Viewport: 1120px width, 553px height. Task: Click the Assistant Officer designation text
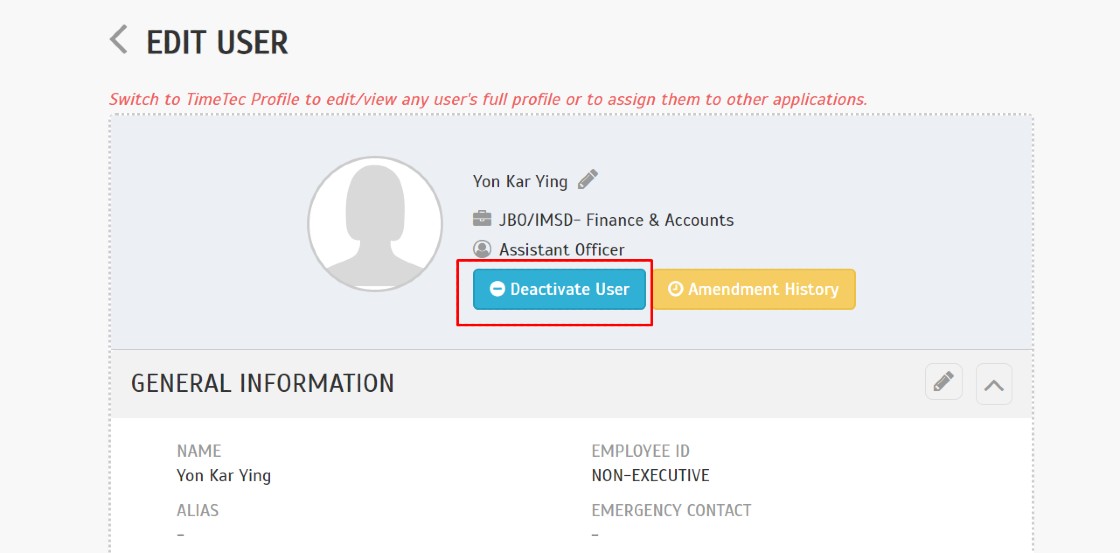[x=561, y=249]
